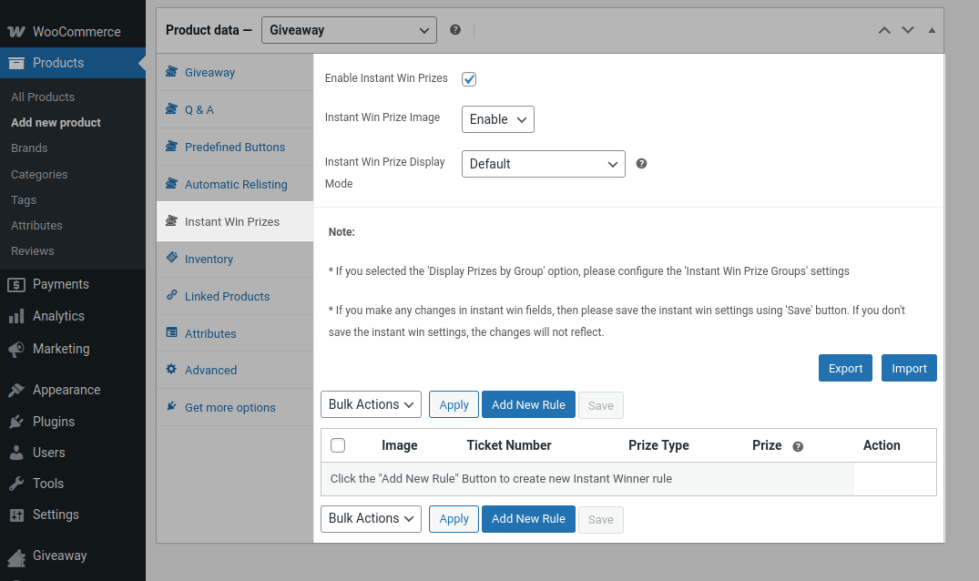Screen dimensions: 979x581
Task: Open the Linked Products tab
Action: pos(227,296)
